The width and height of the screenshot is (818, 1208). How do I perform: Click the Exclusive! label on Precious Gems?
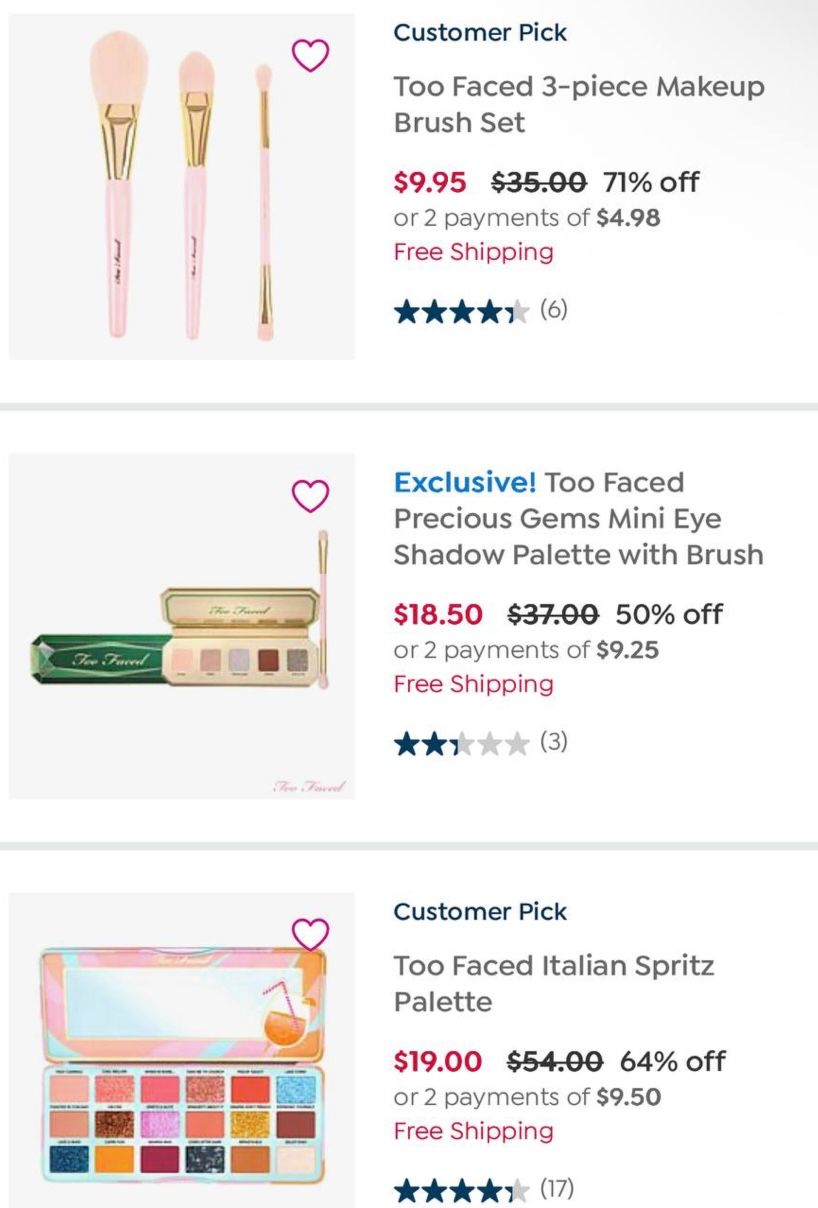tap(464, 483)
